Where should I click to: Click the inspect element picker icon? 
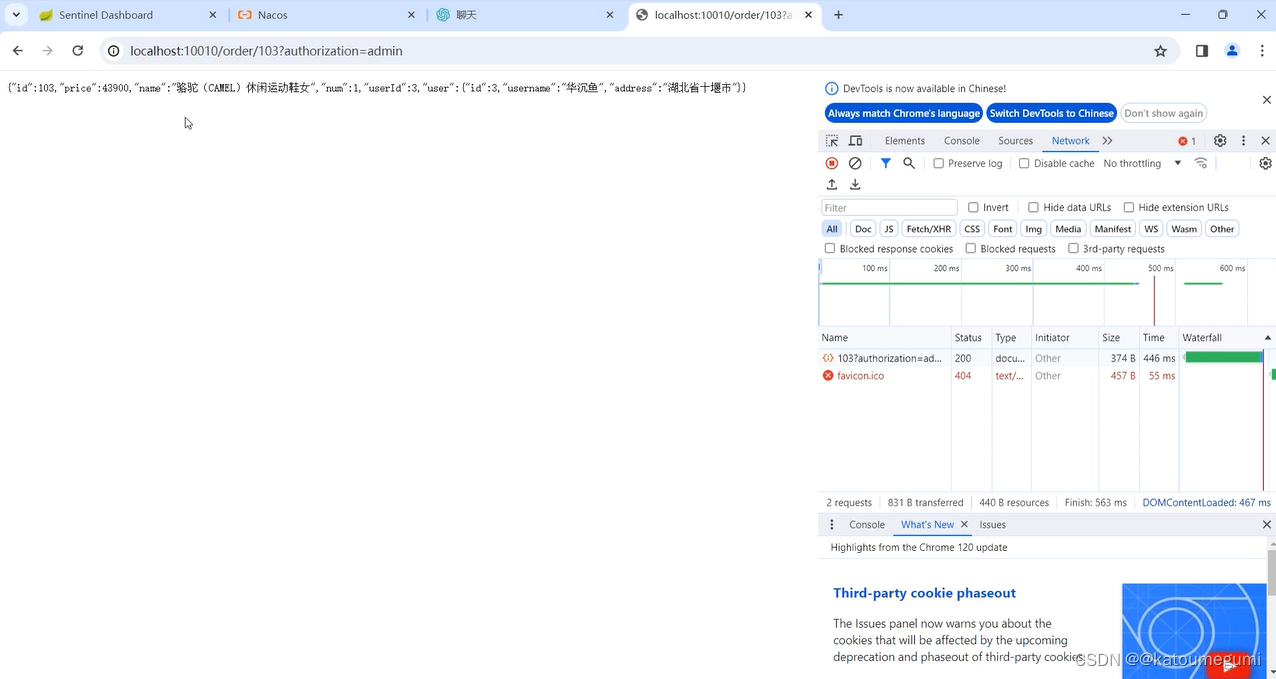832,141
